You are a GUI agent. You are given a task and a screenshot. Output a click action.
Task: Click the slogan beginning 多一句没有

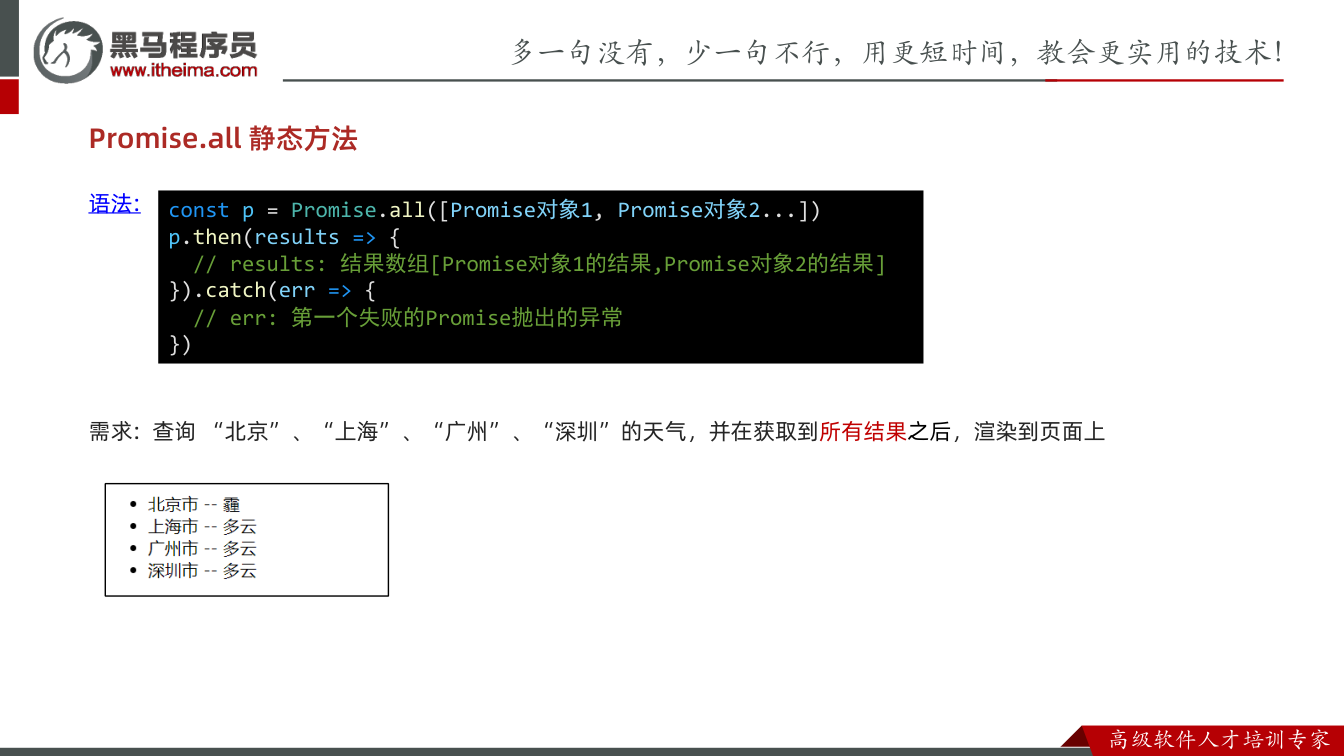(897, 52)
